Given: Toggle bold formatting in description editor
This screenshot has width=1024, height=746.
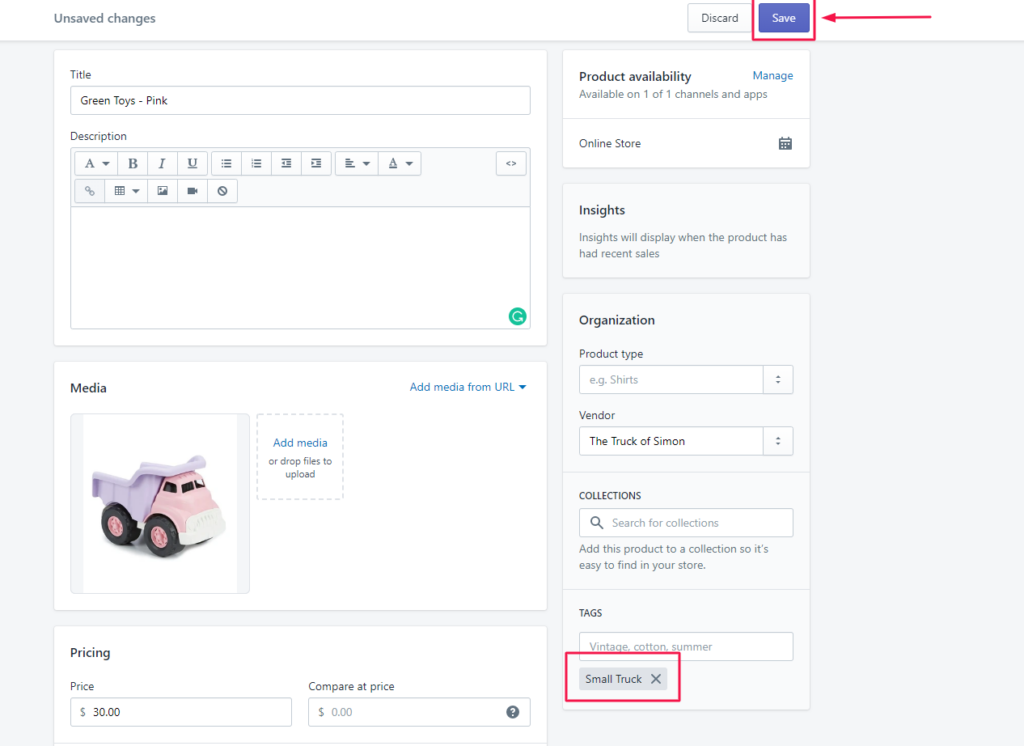Looking at the screenshot, I should 133,163.
